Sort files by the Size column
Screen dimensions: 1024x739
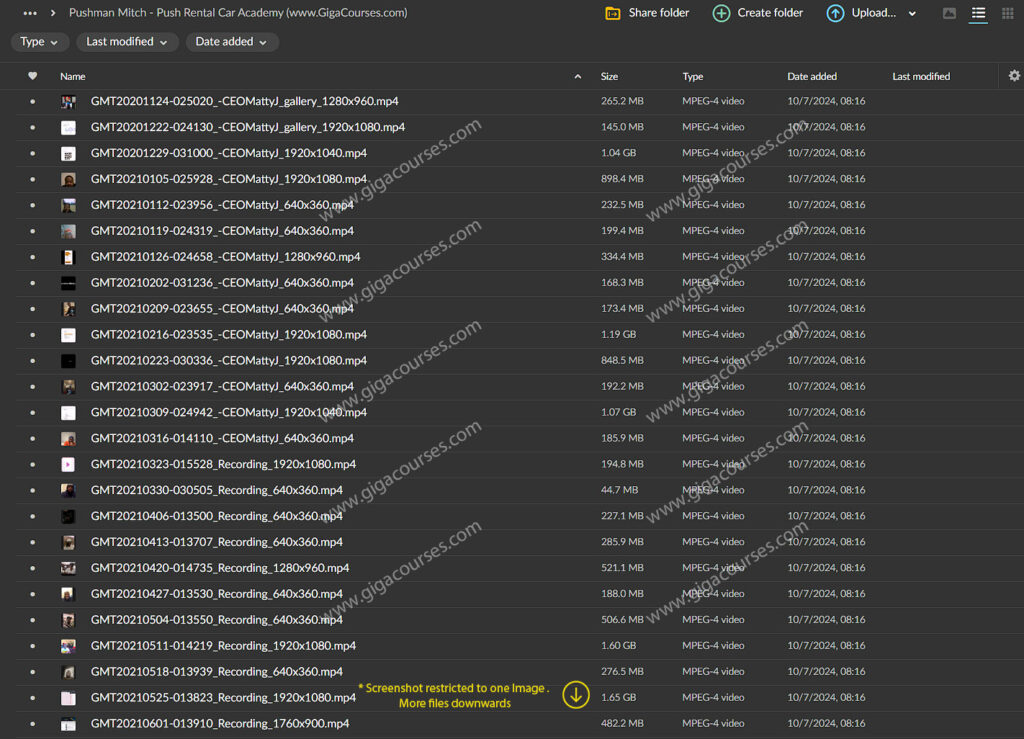[609, 76]
